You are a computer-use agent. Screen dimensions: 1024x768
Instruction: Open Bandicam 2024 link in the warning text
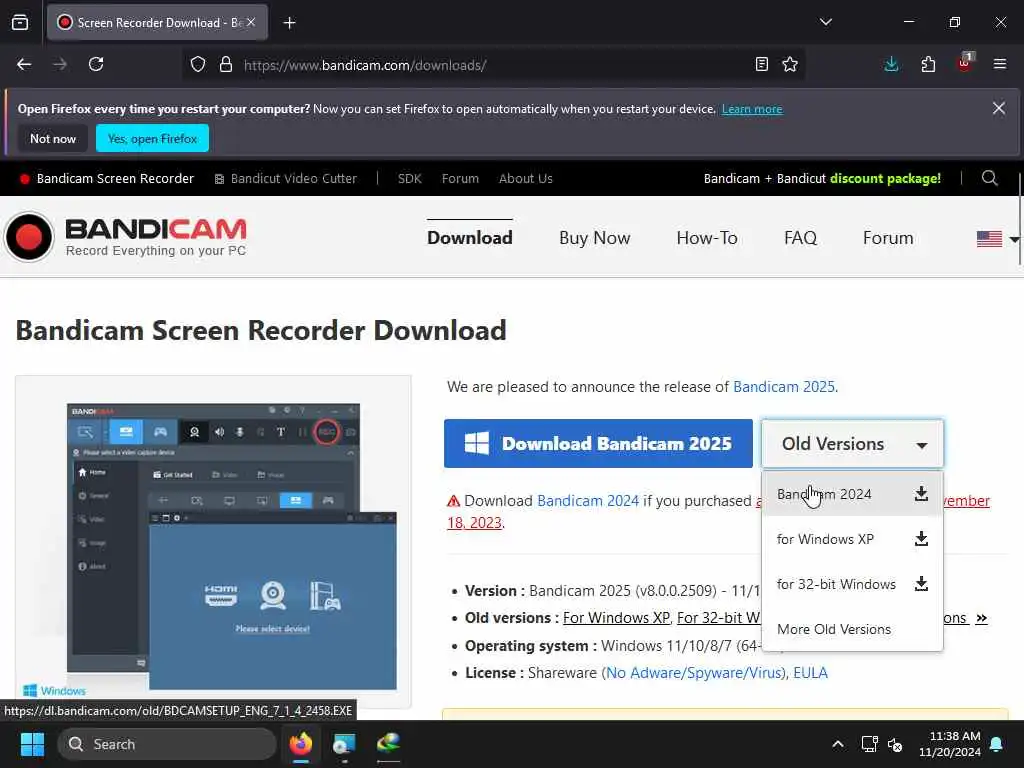[x=588, y=501]
